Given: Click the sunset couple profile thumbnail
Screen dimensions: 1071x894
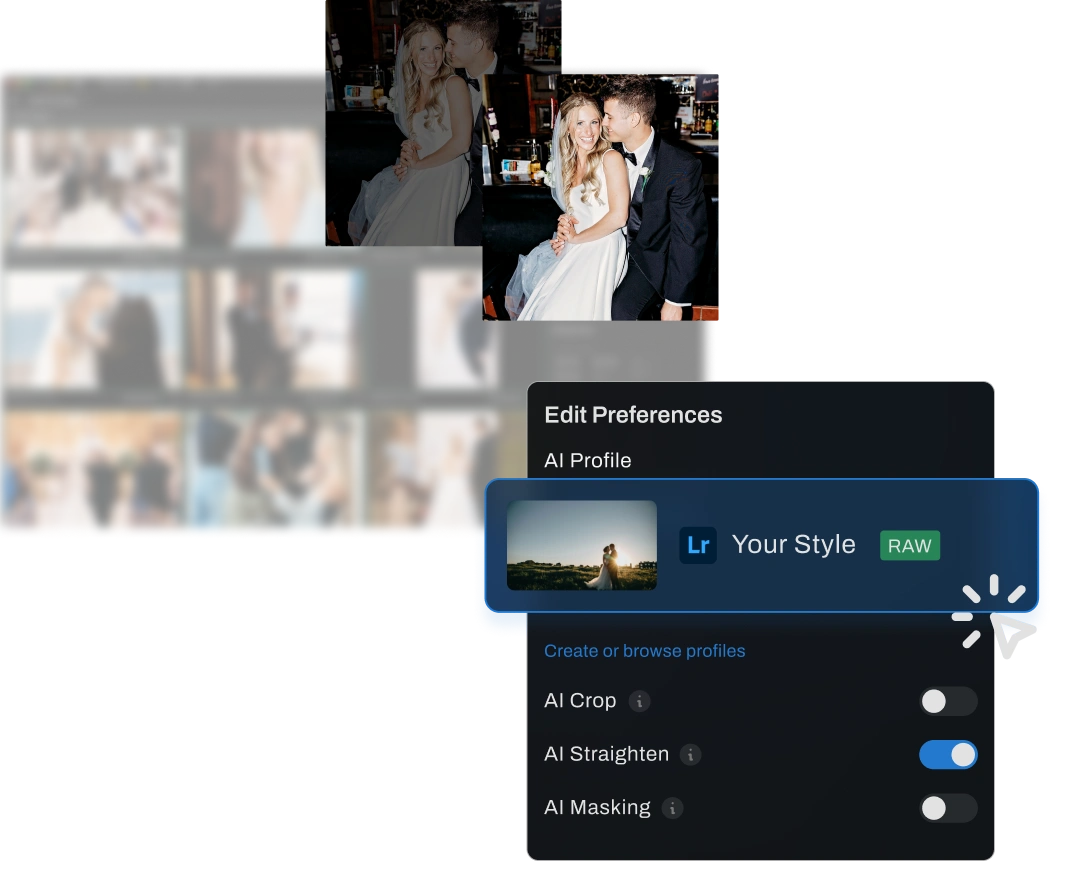Looking at the screenshot, I should point(581,545).
